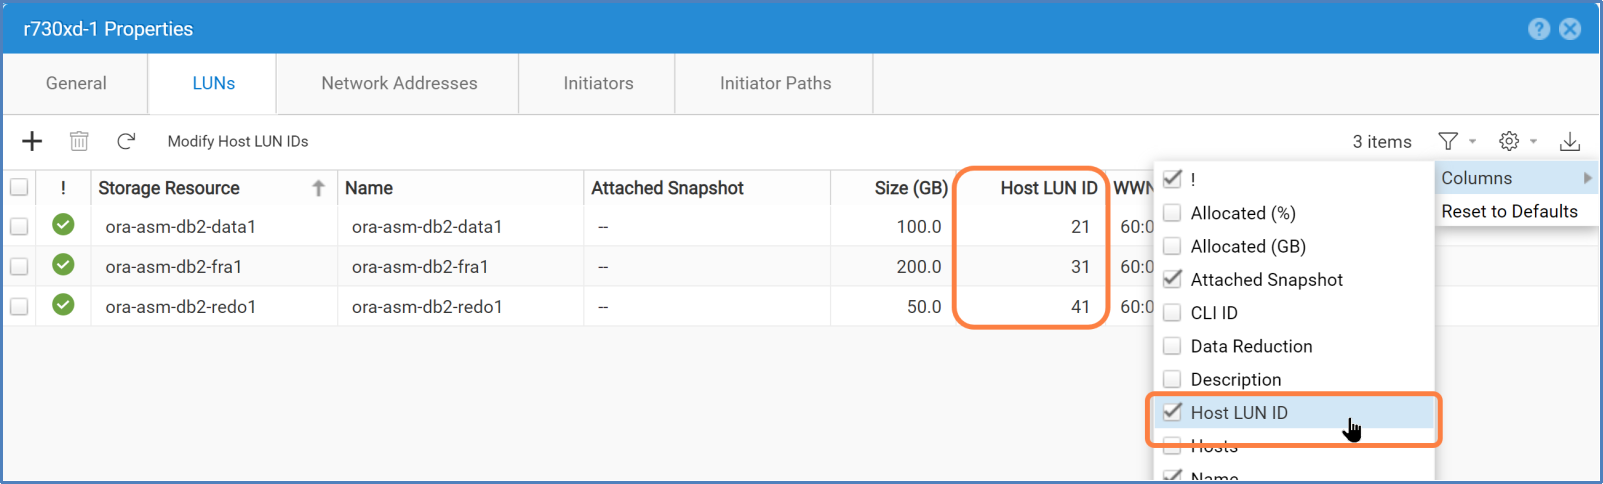The height and width of the screenshot is (484, 1603).
Task: Click the export download icon
Action: click(x=1570, y=141)
